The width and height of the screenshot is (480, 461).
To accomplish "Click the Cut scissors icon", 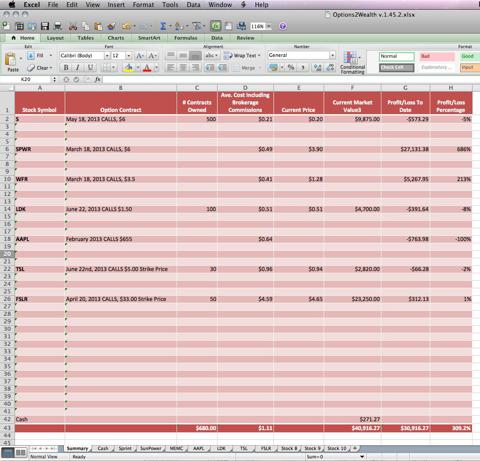I will point(73,26).
